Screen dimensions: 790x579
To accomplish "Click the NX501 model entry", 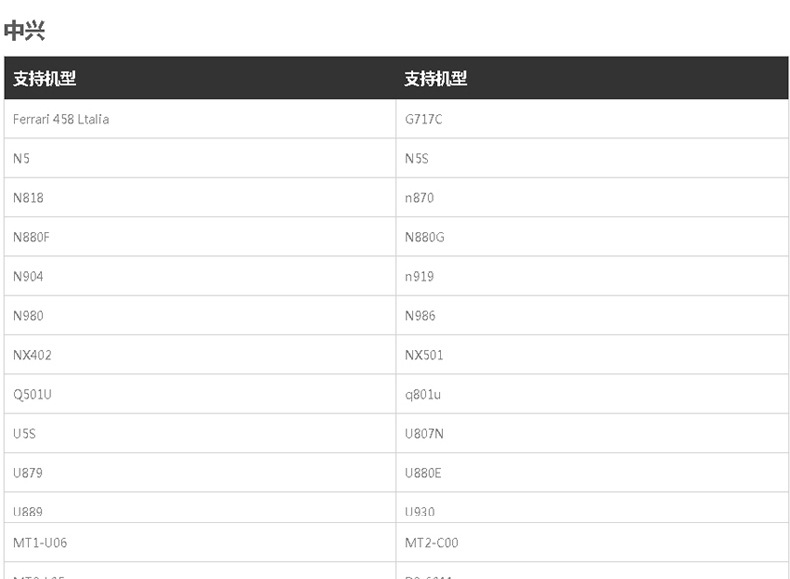I will pos(424,355).
